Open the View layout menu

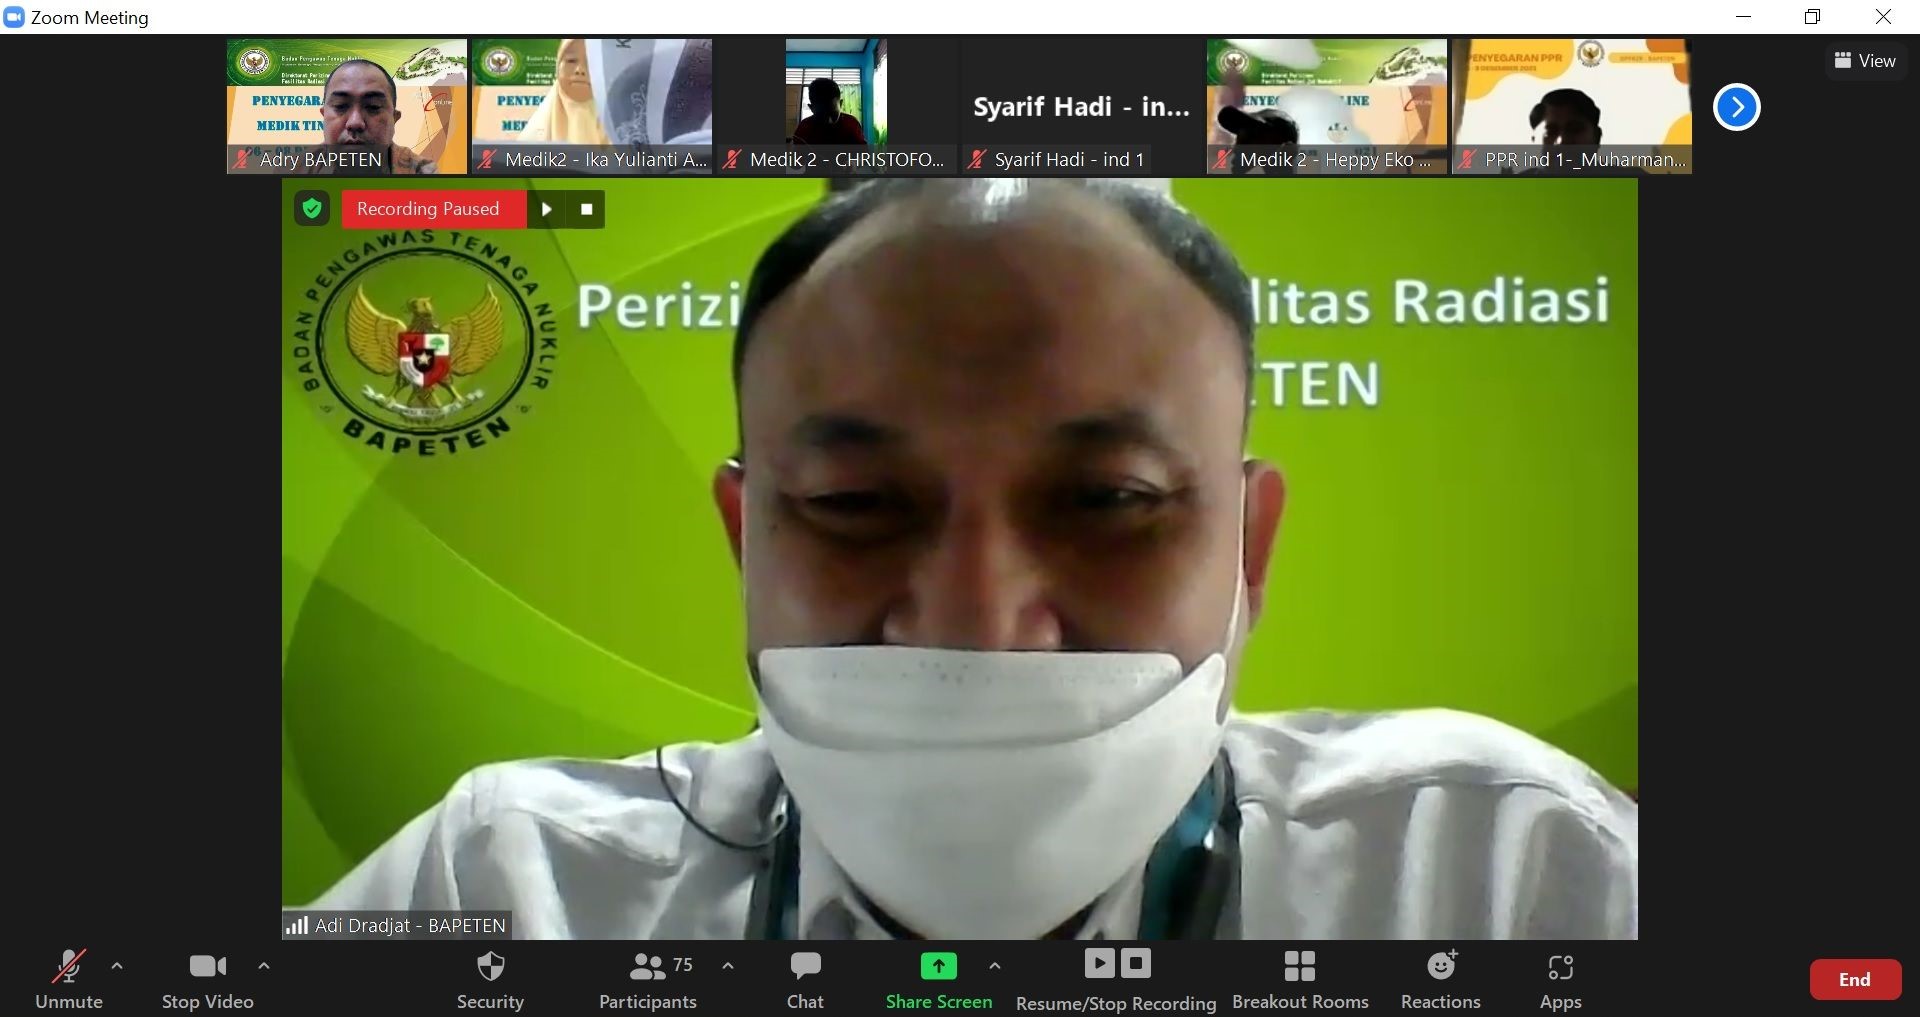click(x=1865, y=61)
